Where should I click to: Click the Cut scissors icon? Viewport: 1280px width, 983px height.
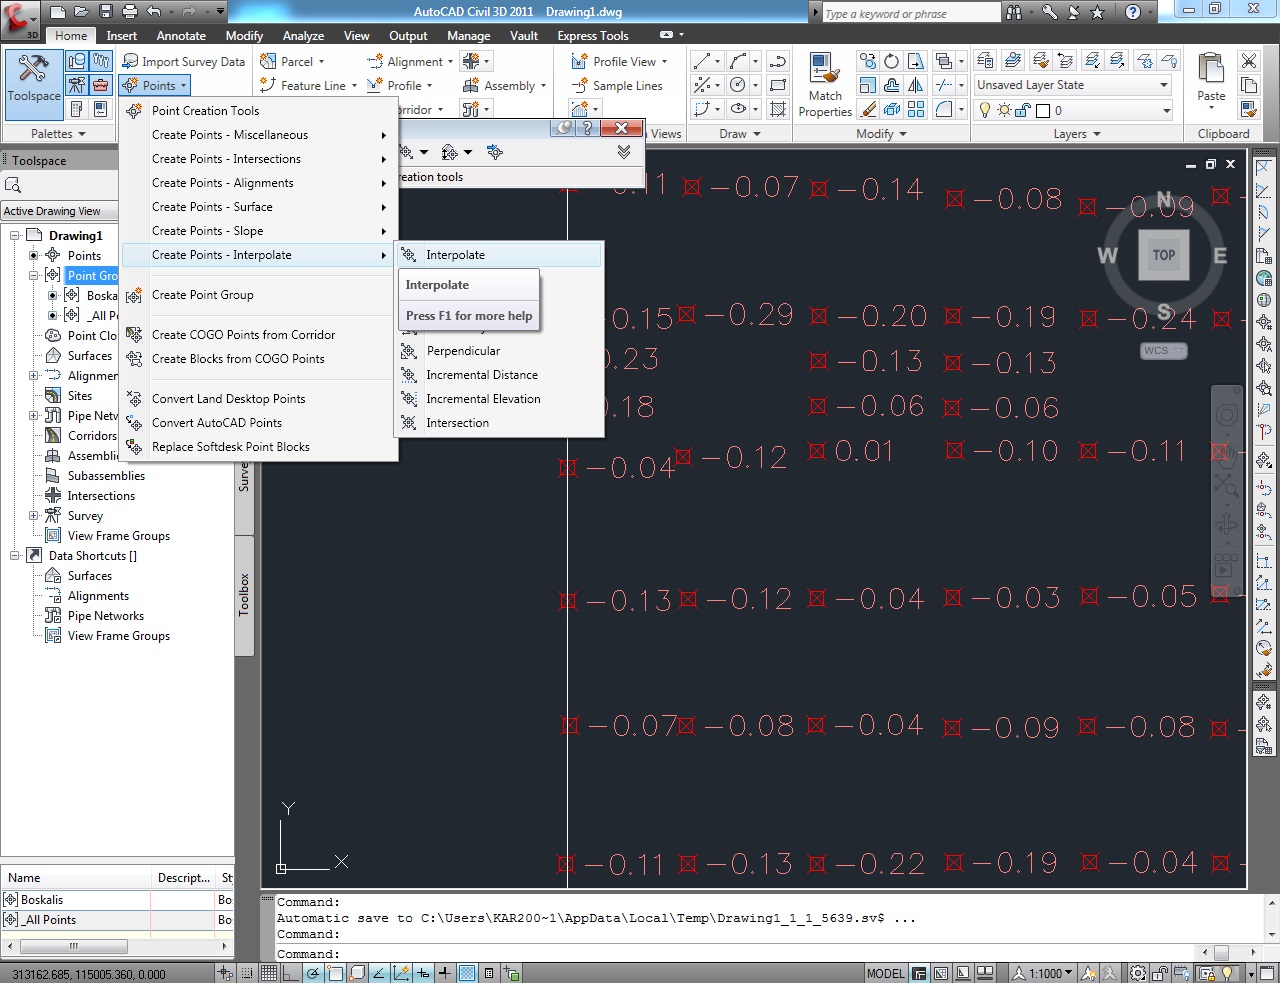click(1249, 61)
